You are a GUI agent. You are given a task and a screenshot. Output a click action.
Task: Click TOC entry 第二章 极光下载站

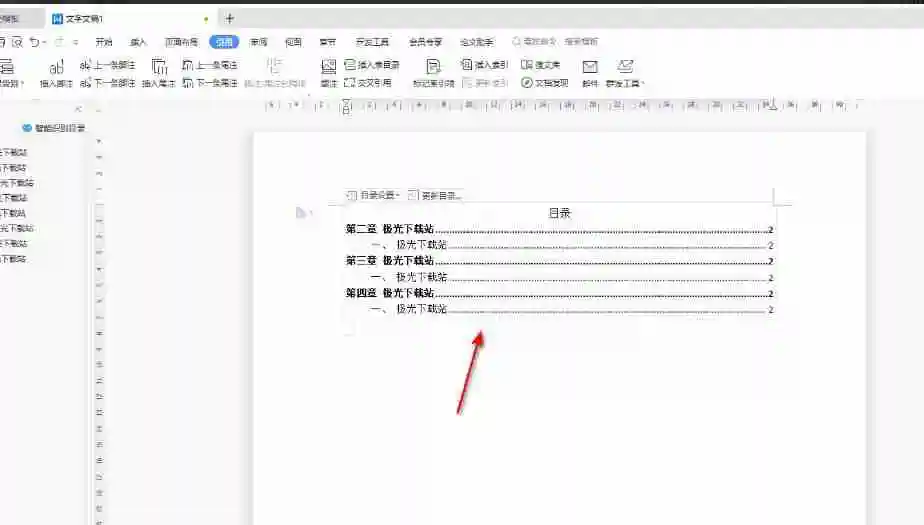tap(559, 229)
